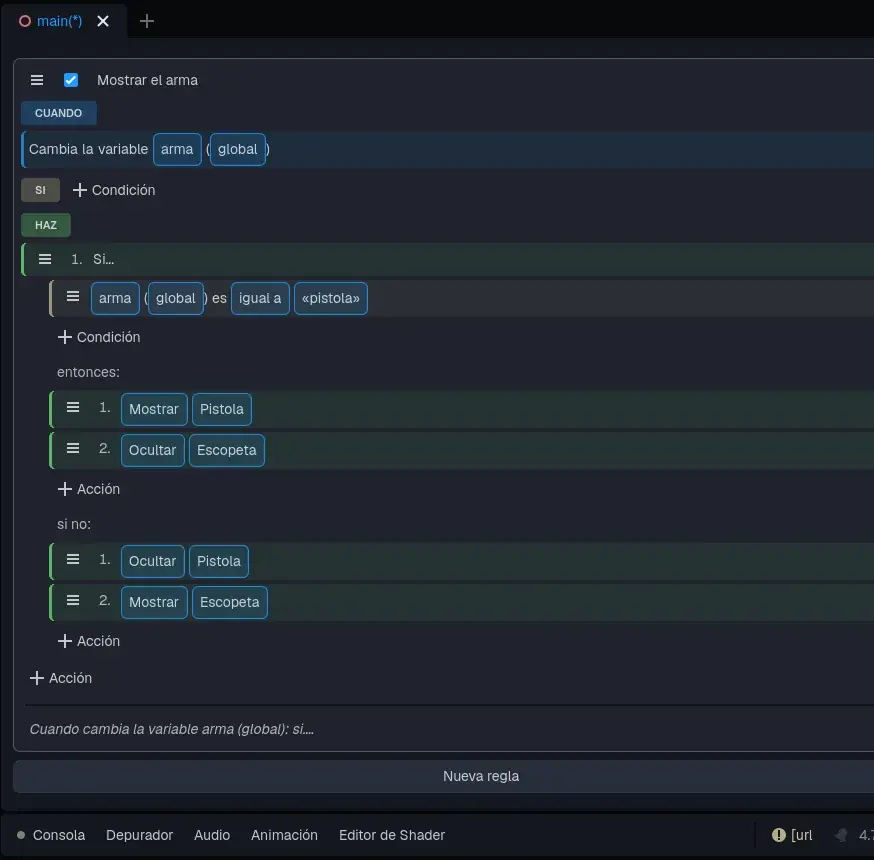Open a new tab with the plus icon
Viewport: 874px width, 860px height.
click(147, 21)
